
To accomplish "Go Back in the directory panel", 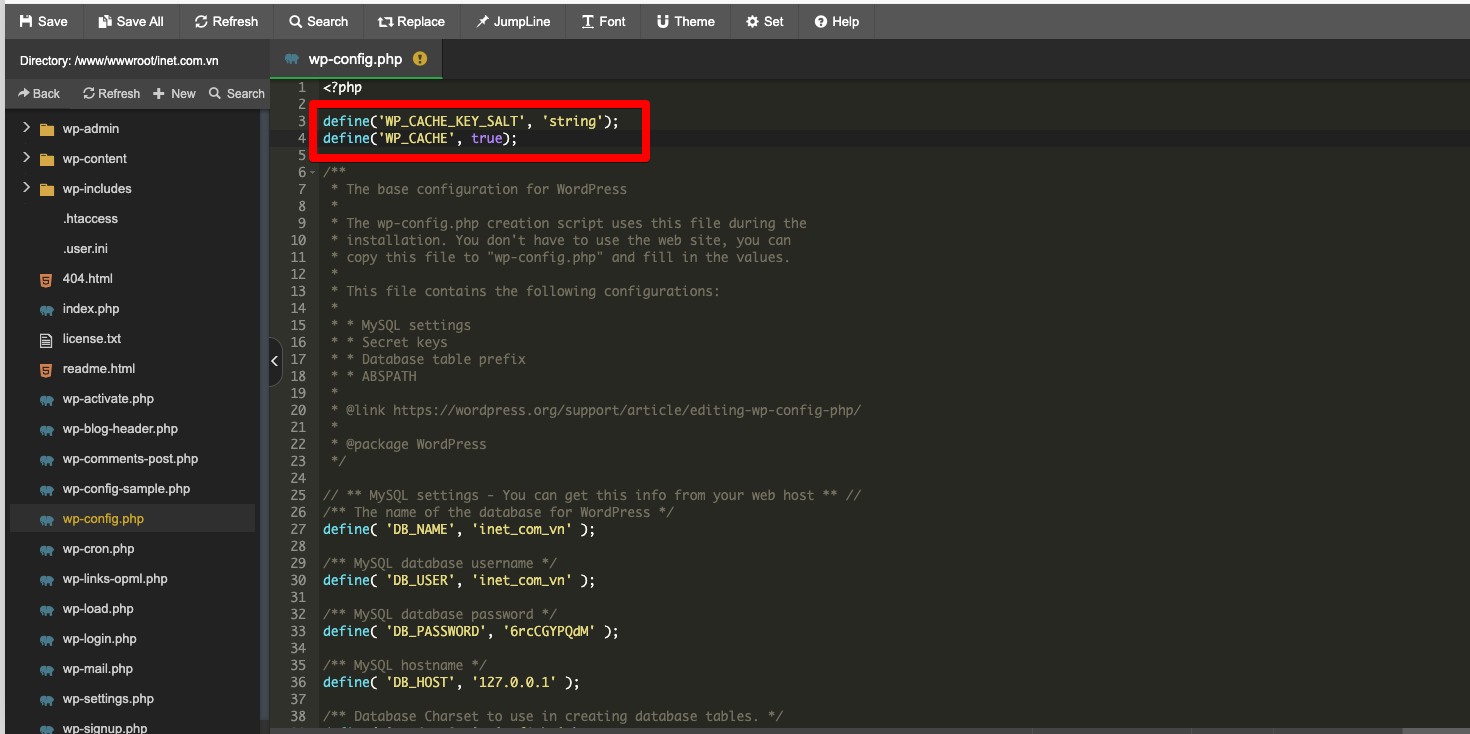I will tap(39, 93).
